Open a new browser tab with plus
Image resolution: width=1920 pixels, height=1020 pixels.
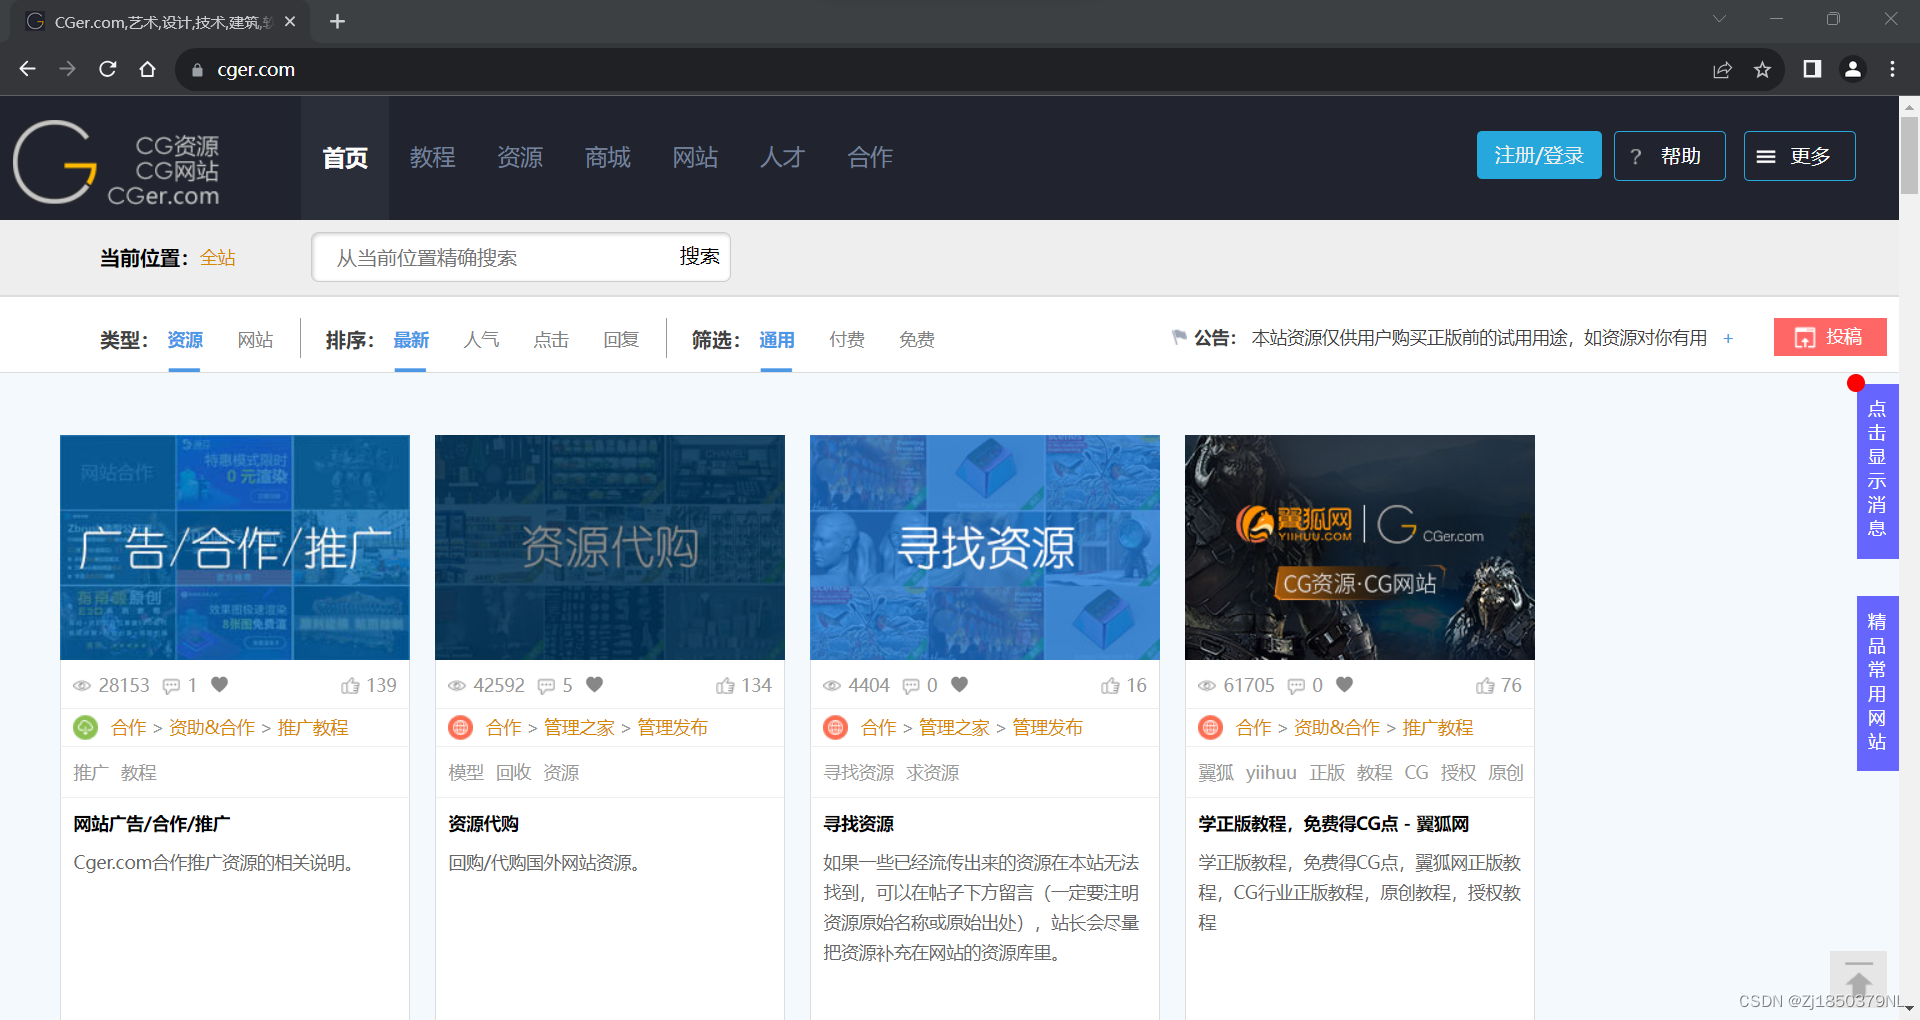tap(337, 21)
